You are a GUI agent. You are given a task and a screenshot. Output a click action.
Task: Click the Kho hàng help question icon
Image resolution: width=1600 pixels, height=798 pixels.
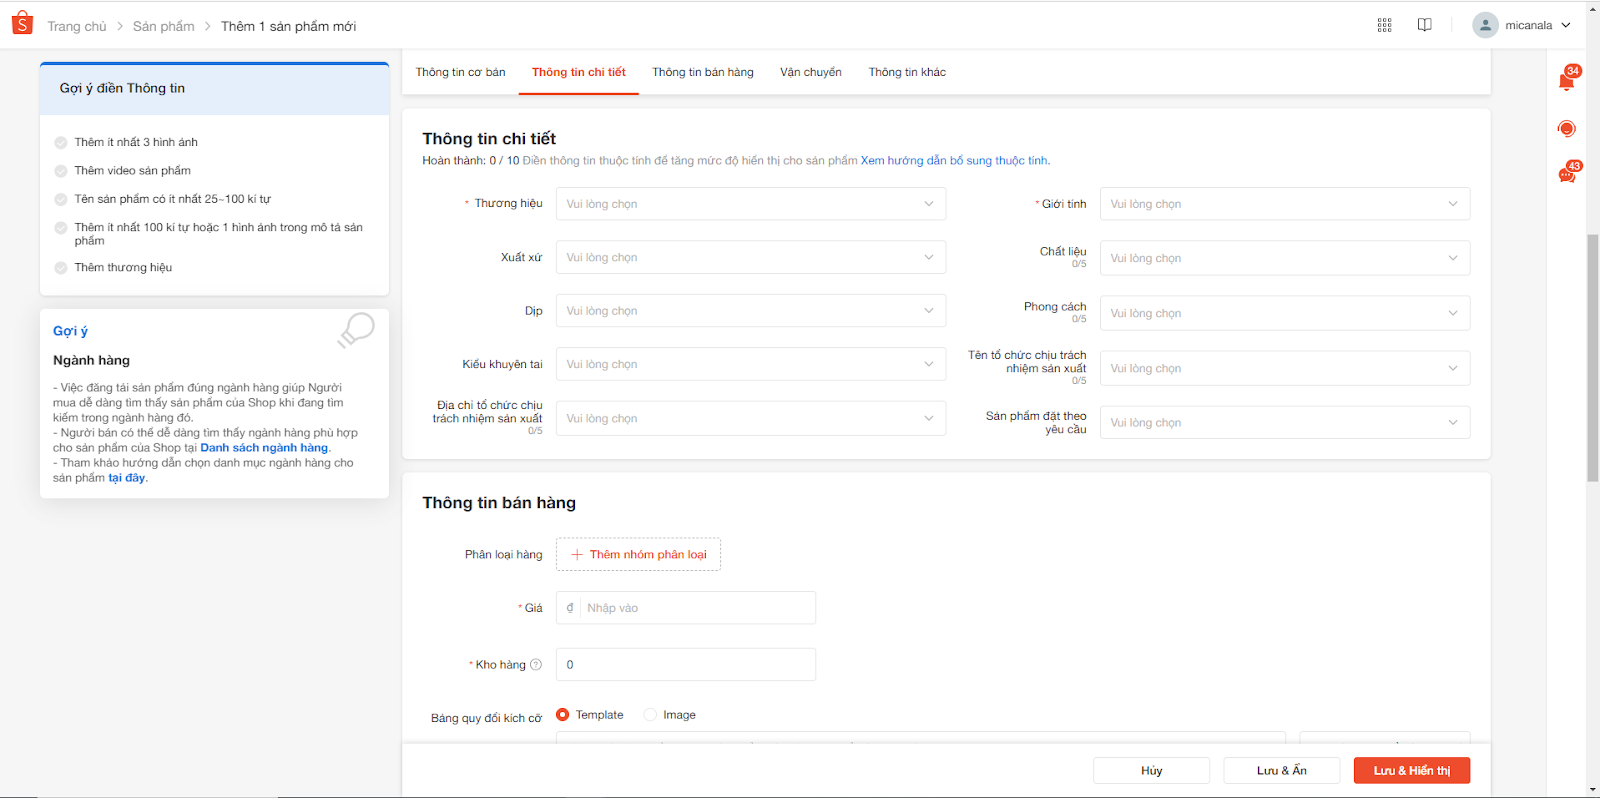point(536,665)
